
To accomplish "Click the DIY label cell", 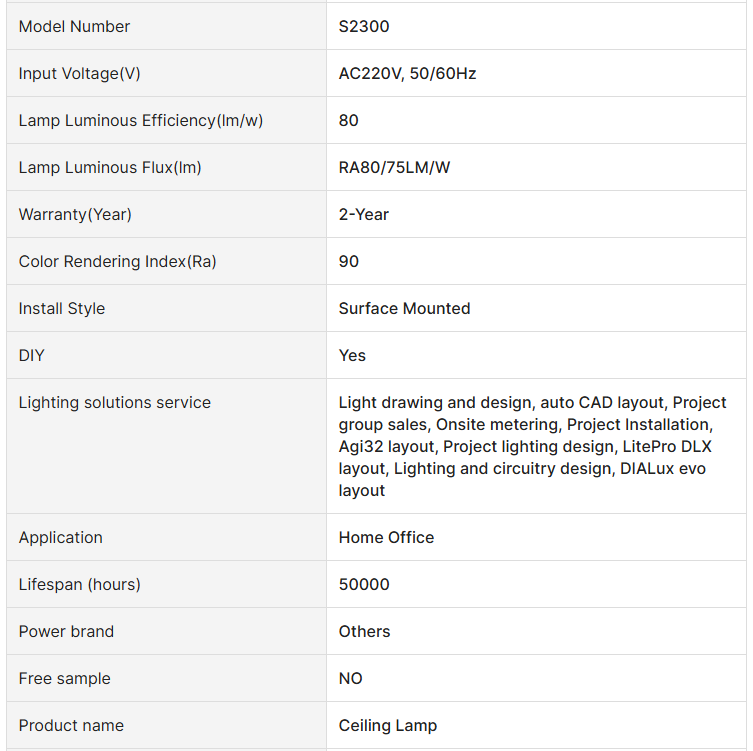I will click(32, 355).
